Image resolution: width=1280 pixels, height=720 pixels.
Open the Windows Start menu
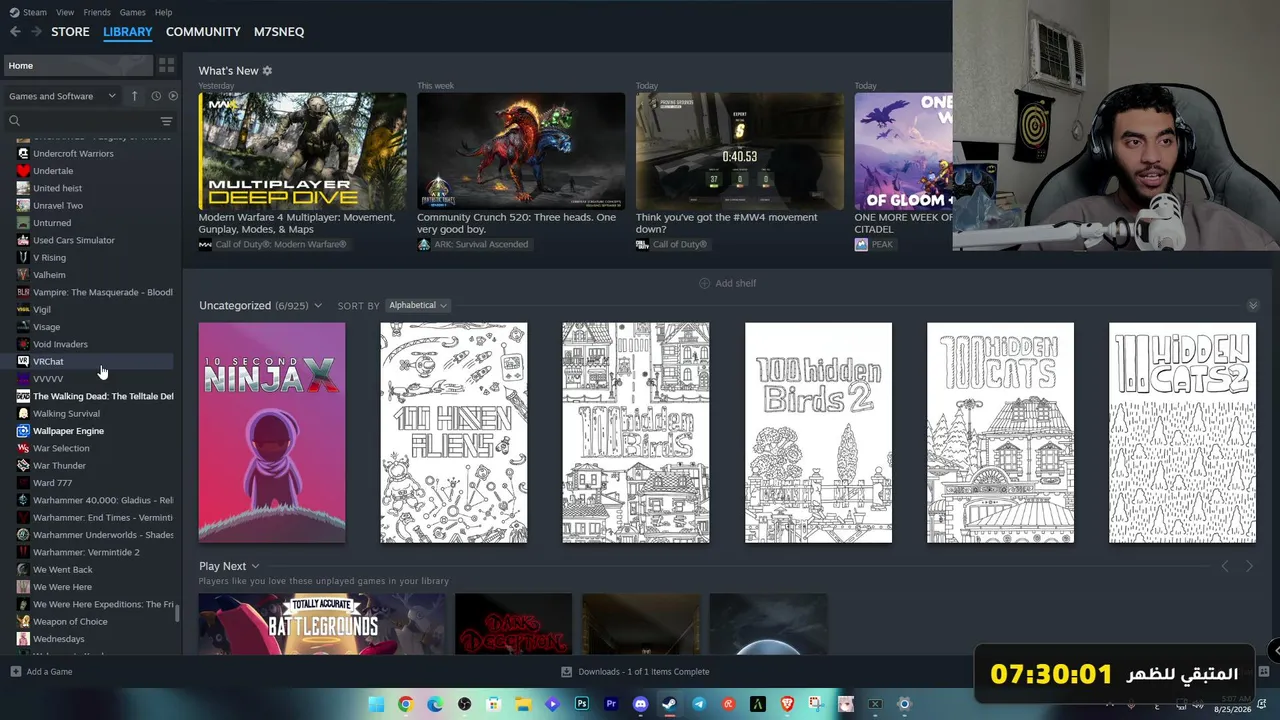(377, 704)
